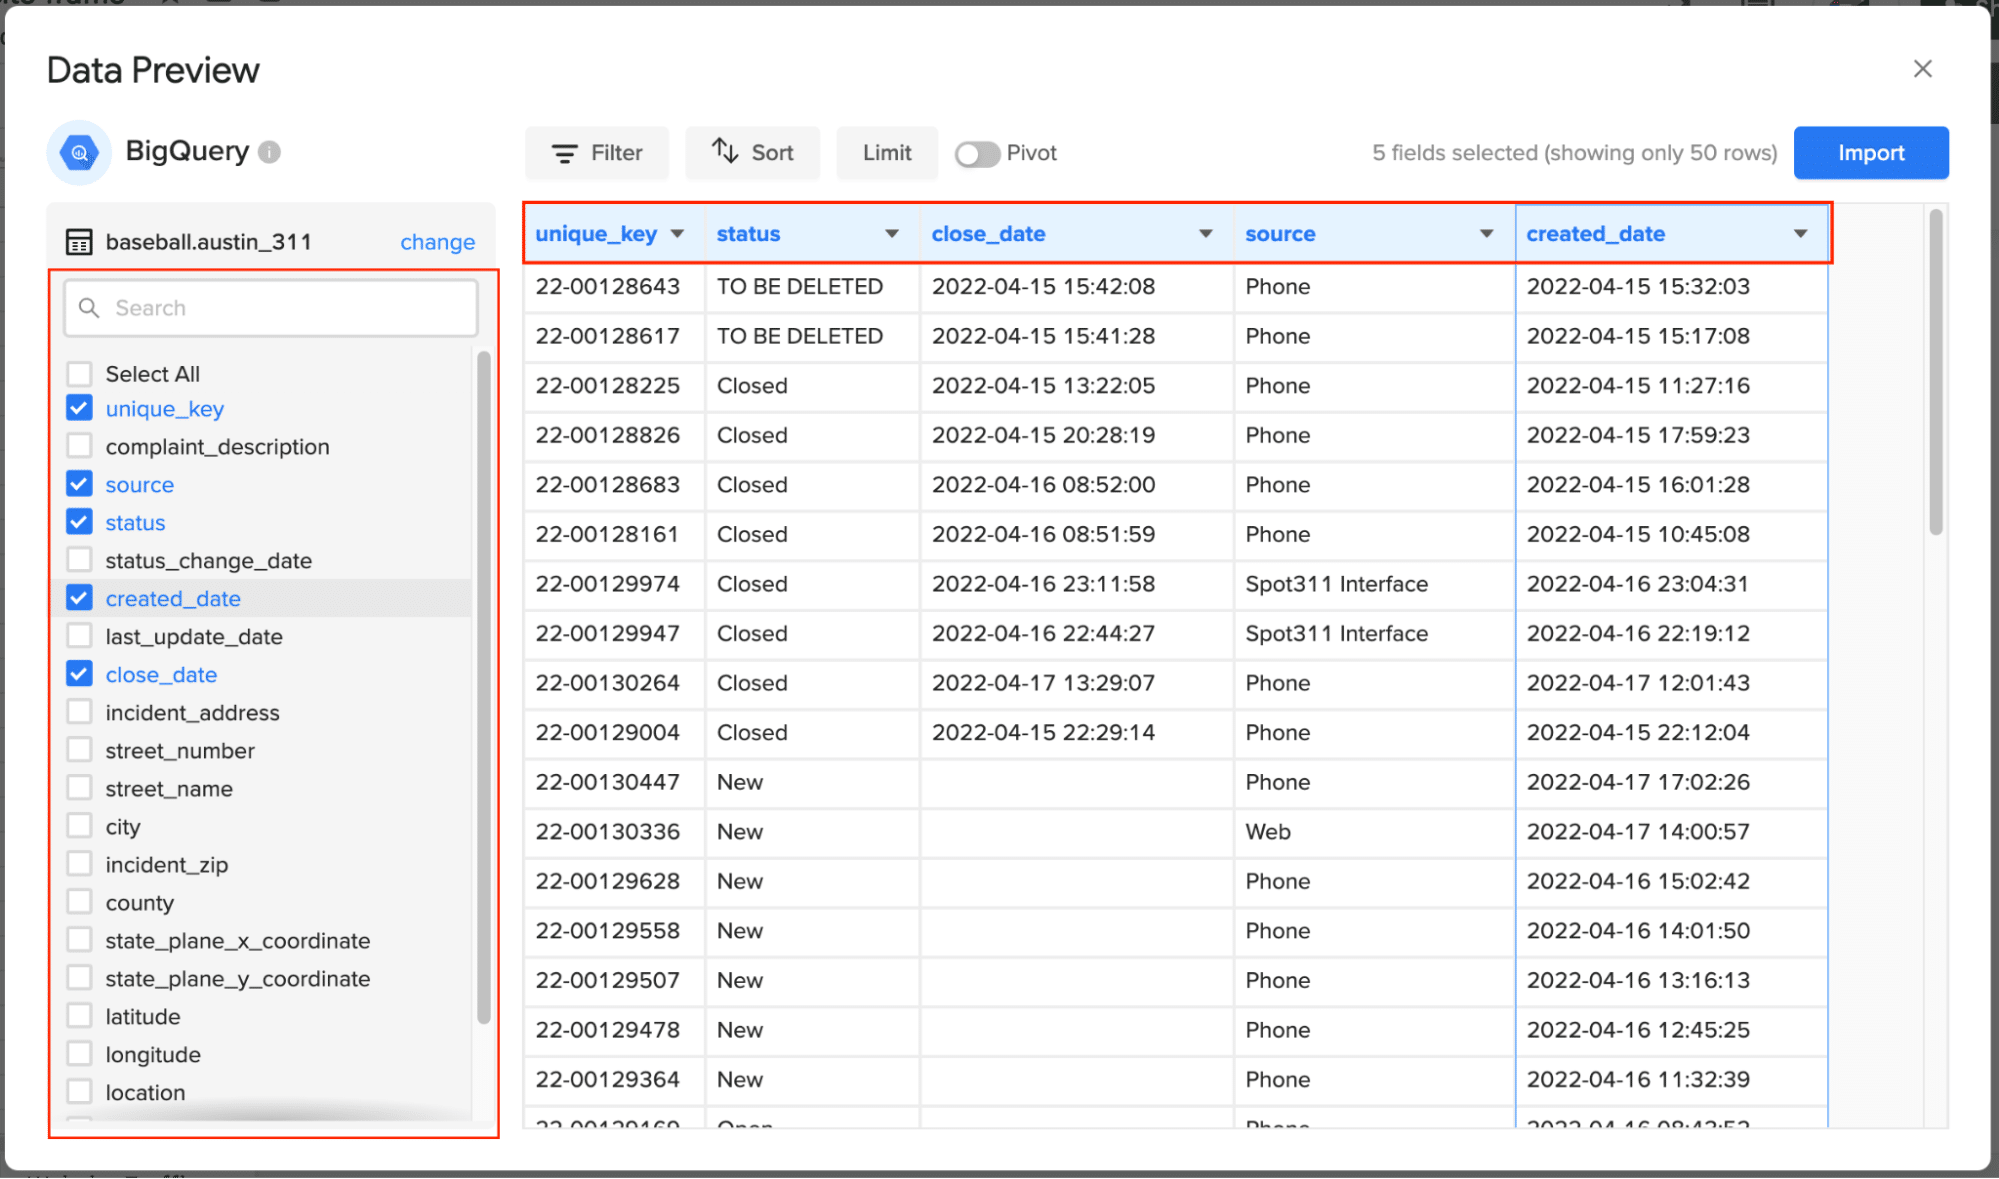Viewport: 1999px width, 1179px height.
Task: Click the sort arrows icon
Action: [x=725, y=152]
